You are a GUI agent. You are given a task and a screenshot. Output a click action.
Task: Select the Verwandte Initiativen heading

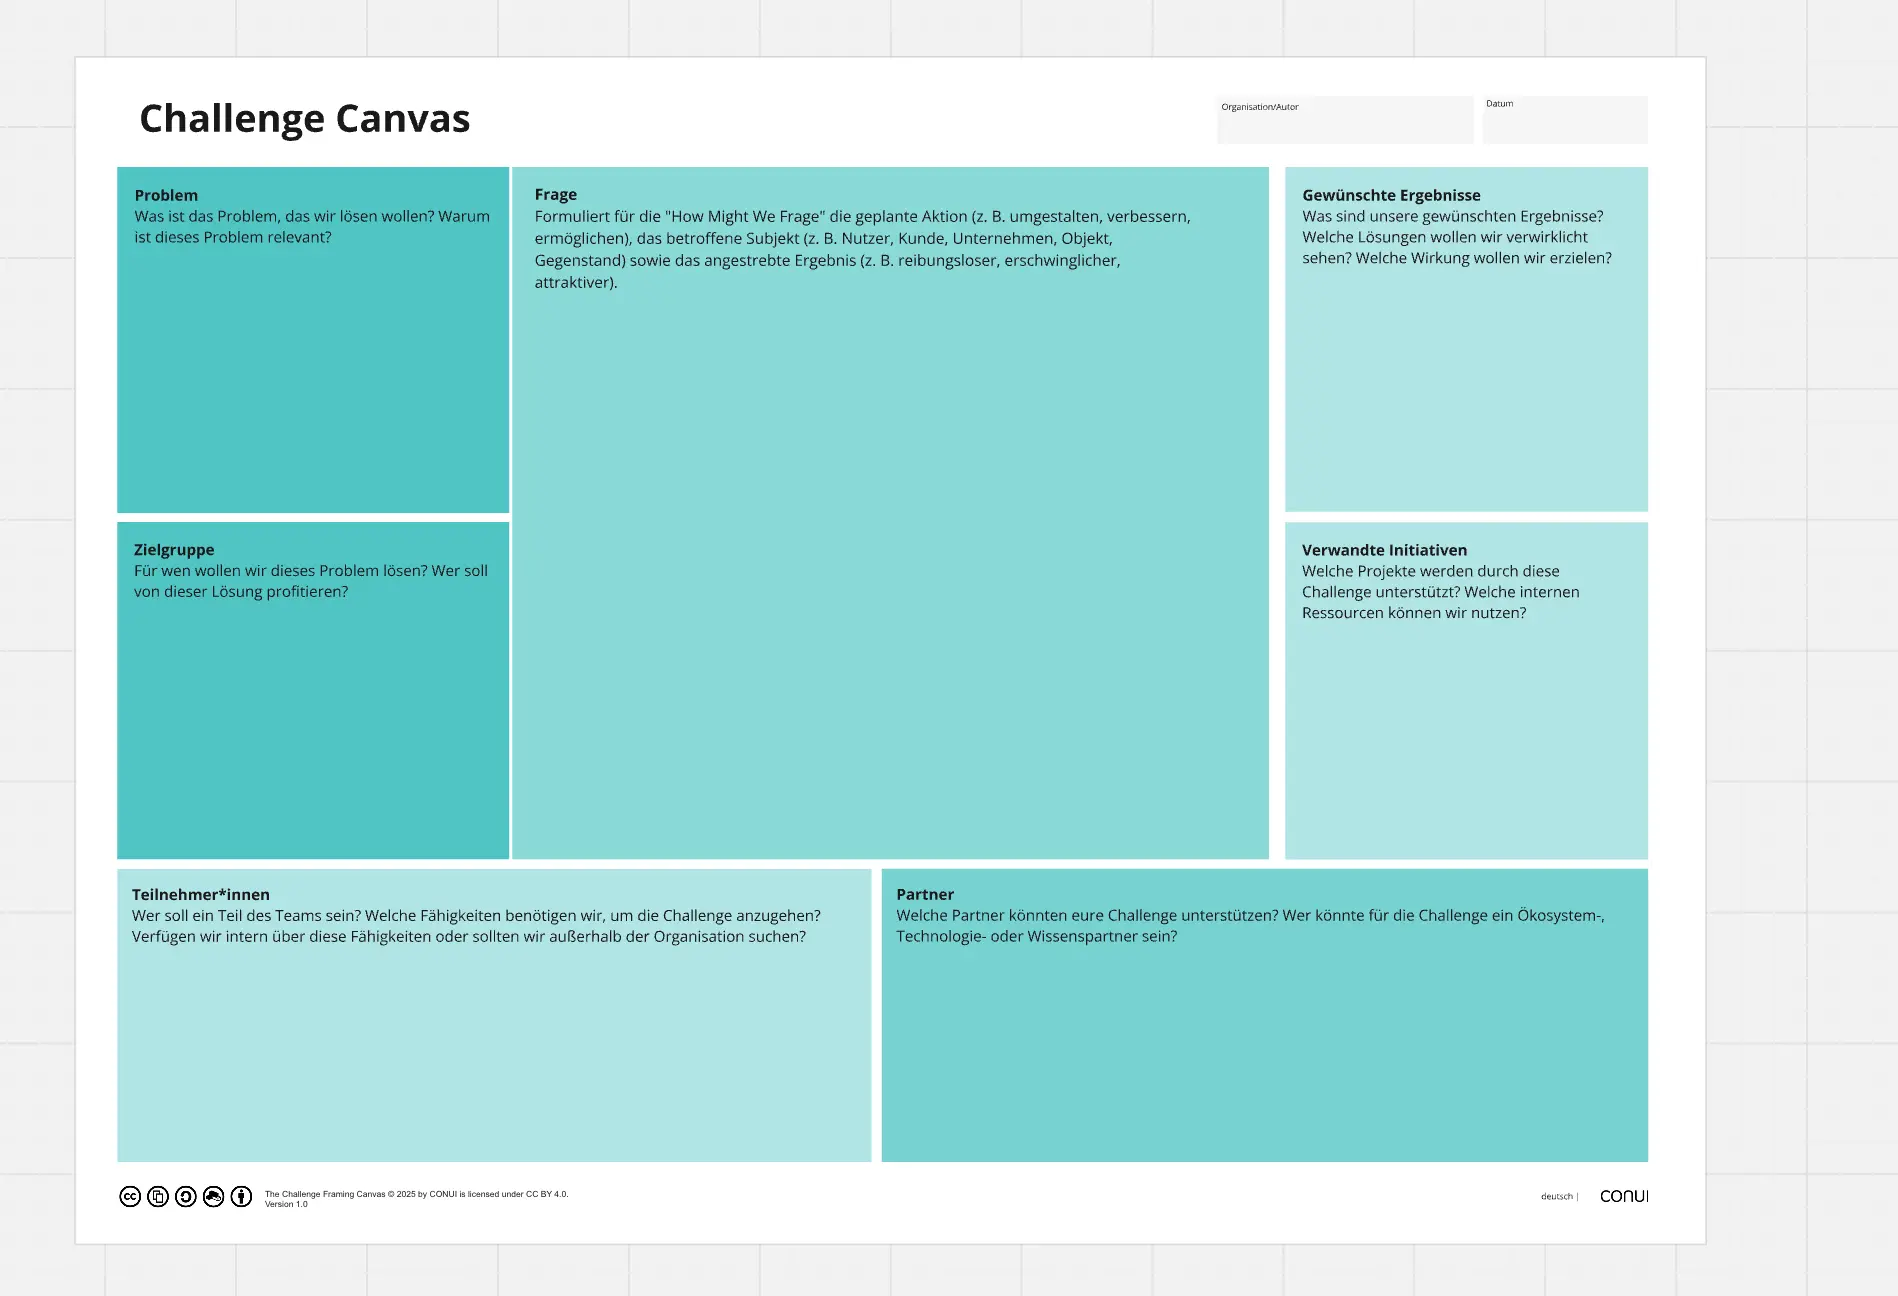coord(1384,550)
